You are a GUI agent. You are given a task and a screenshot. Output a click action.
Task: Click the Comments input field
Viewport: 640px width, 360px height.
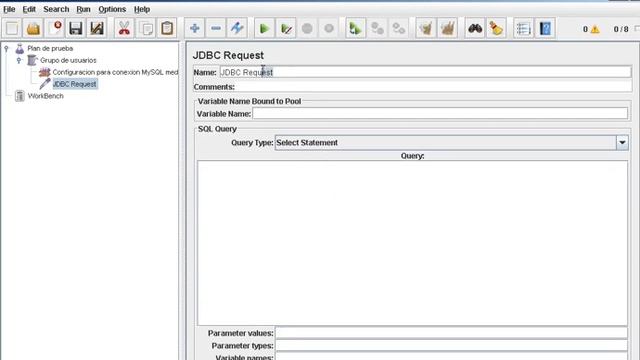pyautogui.click(x=433, y=87)
